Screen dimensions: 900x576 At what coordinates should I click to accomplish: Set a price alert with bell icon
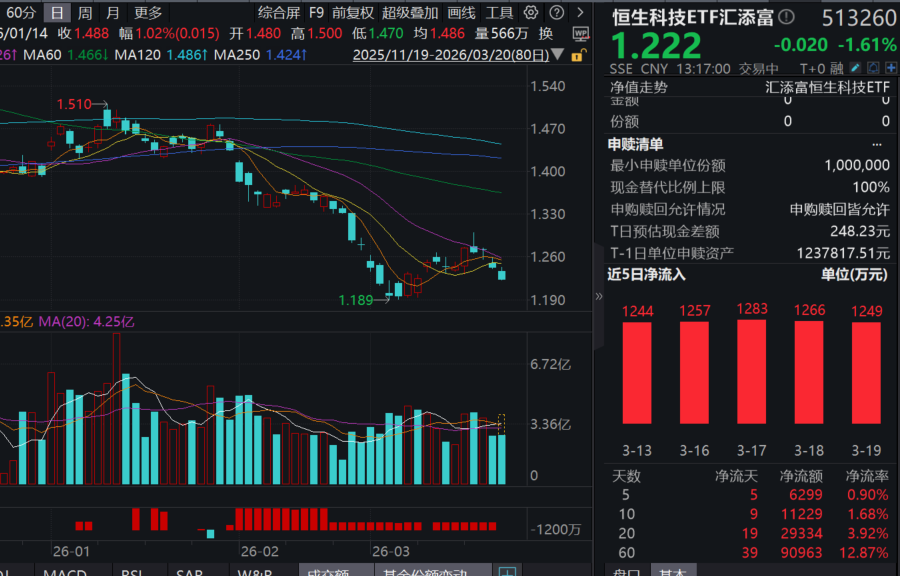click(x=873, y=69)
